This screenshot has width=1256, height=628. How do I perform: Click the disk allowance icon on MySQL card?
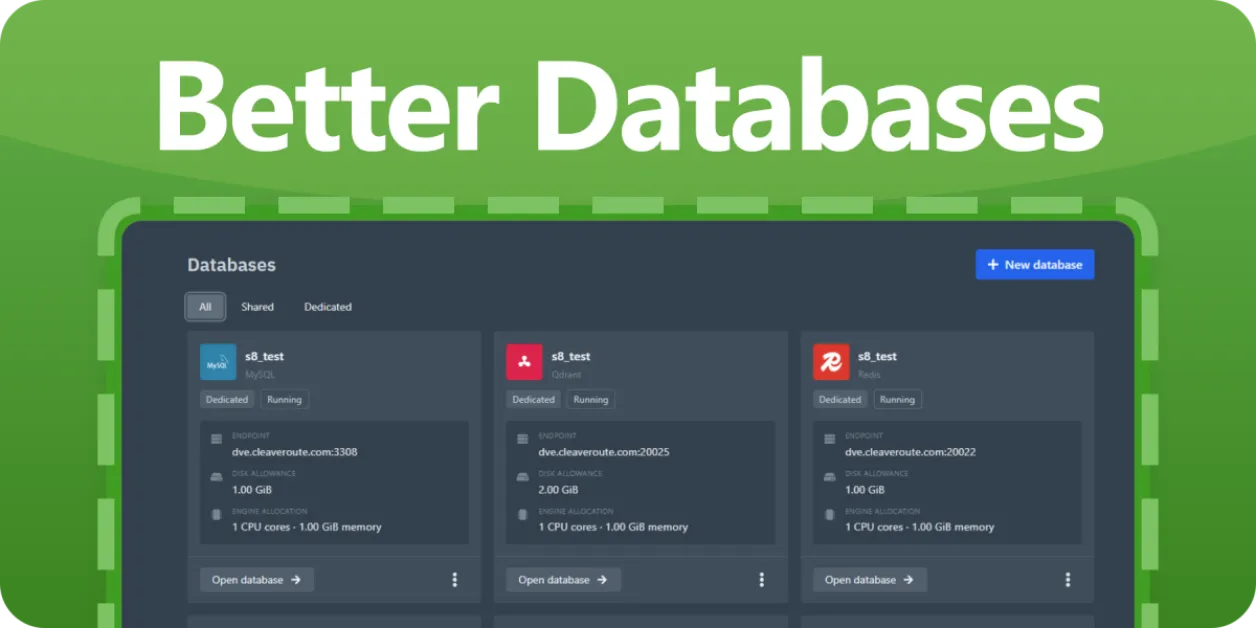pyautogui.click(x=216, y=477)
